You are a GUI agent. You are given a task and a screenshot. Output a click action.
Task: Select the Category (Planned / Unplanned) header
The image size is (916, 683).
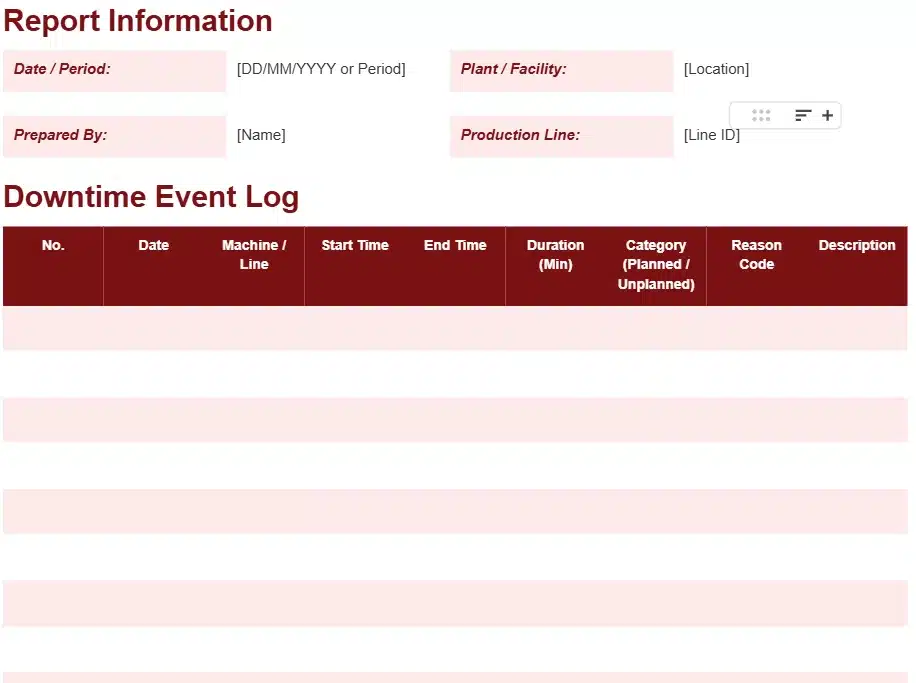click(x=656, y=264)
